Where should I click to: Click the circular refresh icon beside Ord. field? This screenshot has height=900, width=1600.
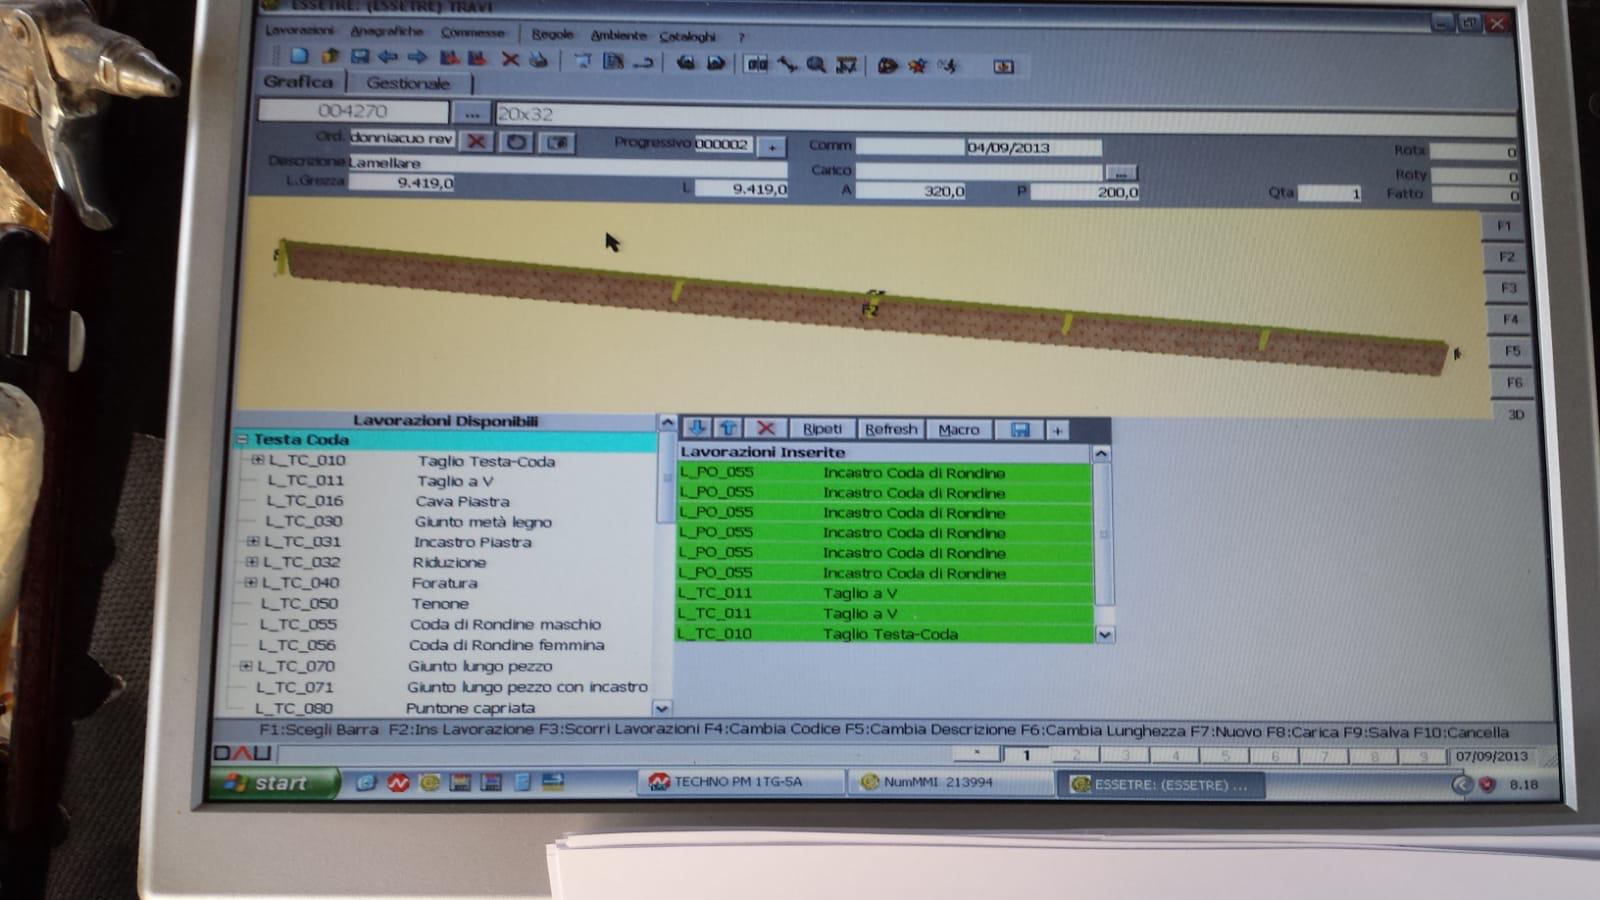click(x=516, y=142)
